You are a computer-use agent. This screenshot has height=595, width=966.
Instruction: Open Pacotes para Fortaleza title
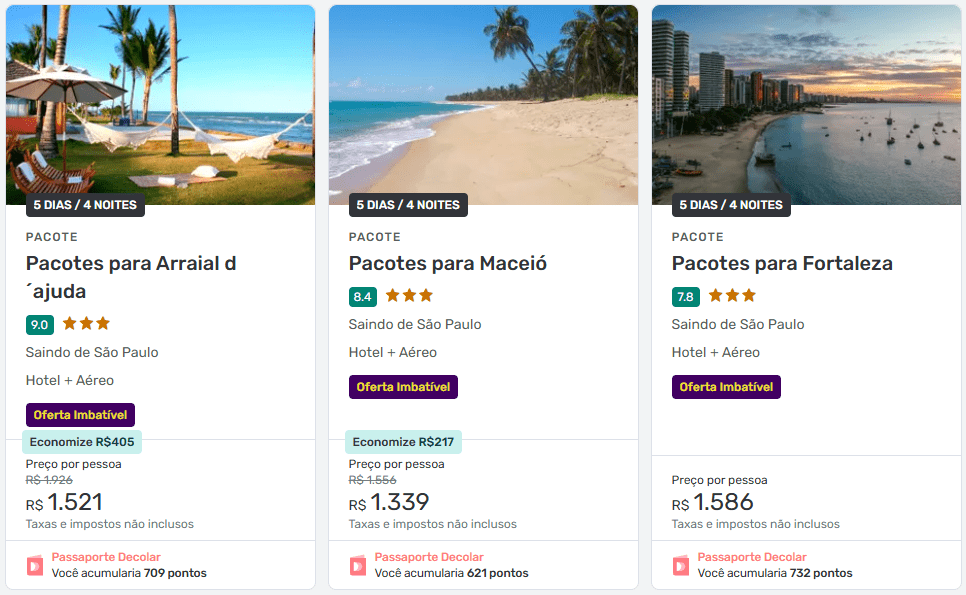[x=782, y=264]
